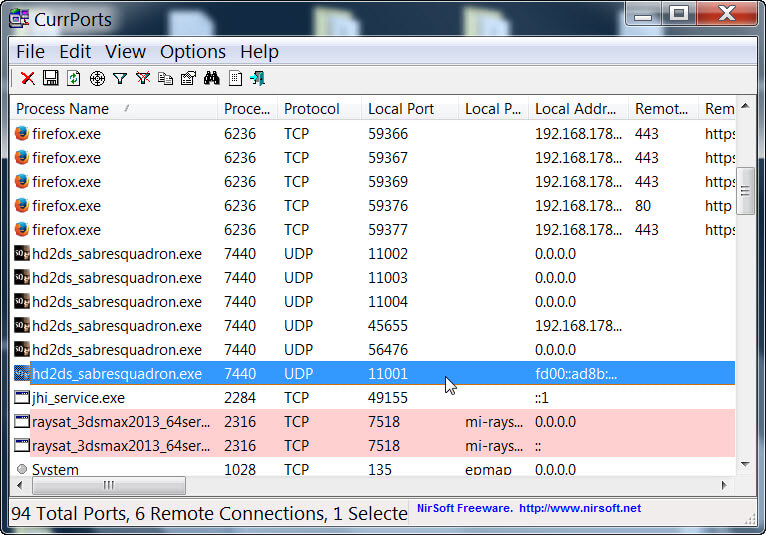The width and height of the screenshot is (766, 535).
Task: Click the epmap port name cell
Action: (x=488, y=470)
